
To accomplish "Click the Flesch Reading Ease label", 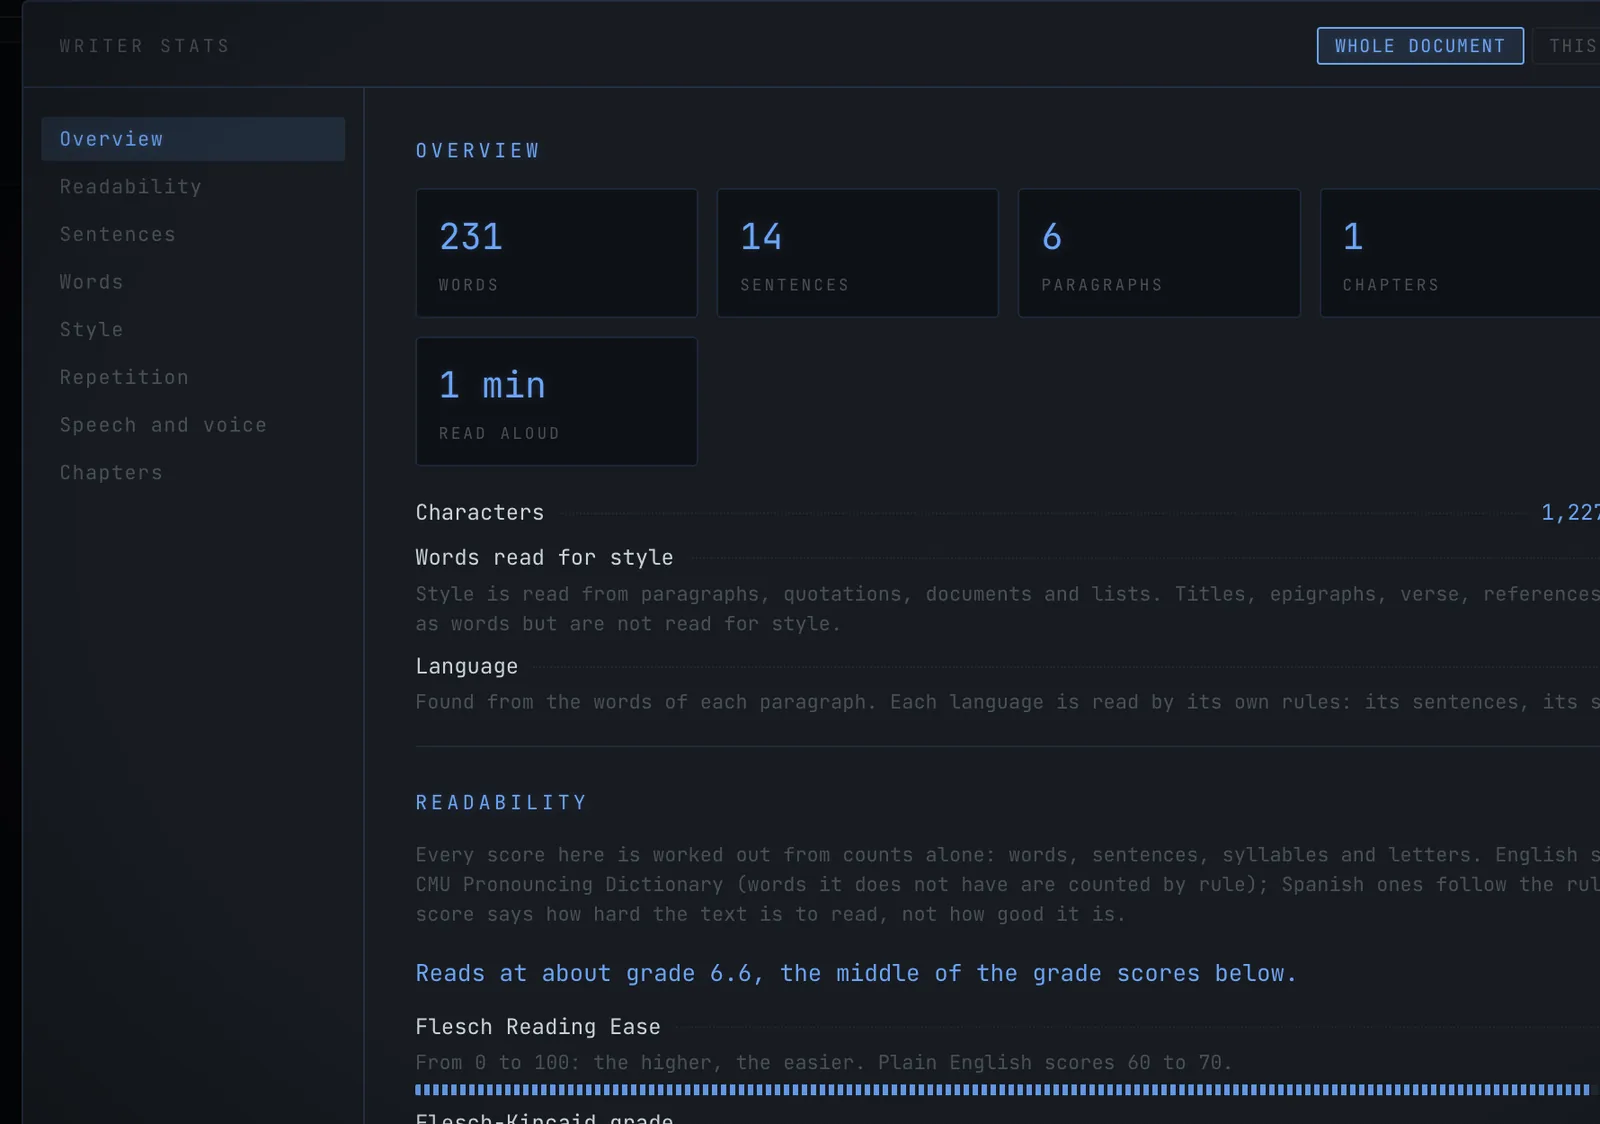I will coord(538,1027).
